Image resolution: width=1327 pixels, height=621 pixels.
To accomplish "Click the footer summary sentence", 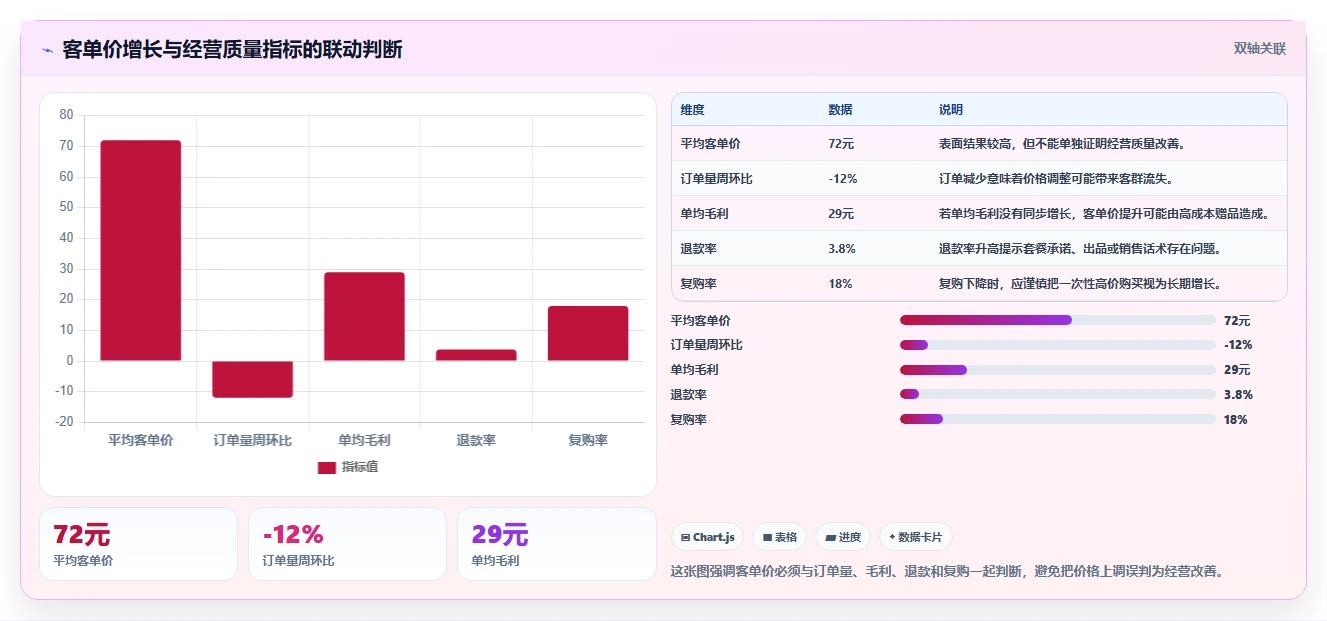I will (x=947, y=572).
